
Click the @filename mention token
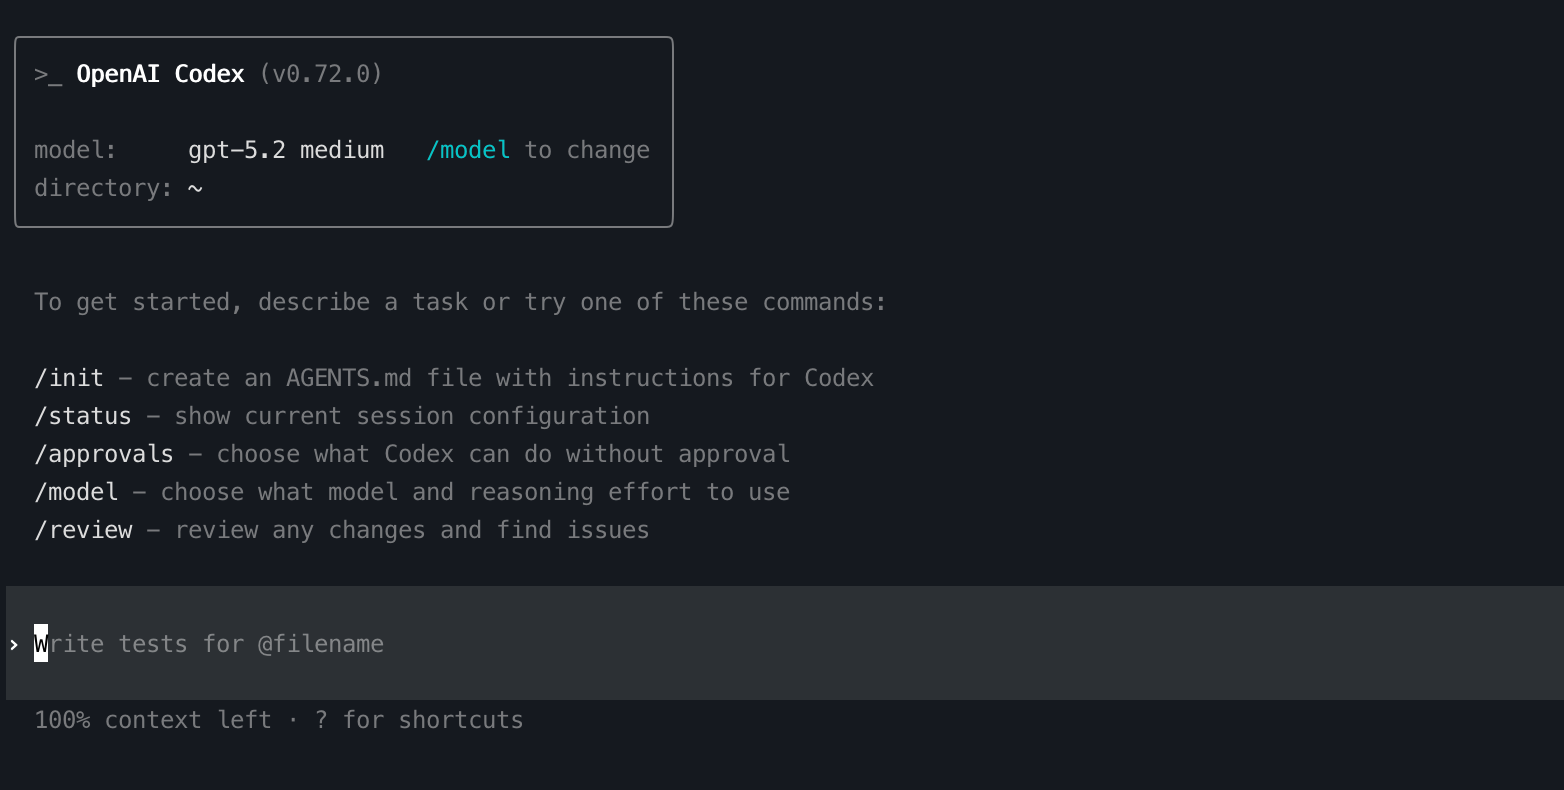click(x=320, y=644)
